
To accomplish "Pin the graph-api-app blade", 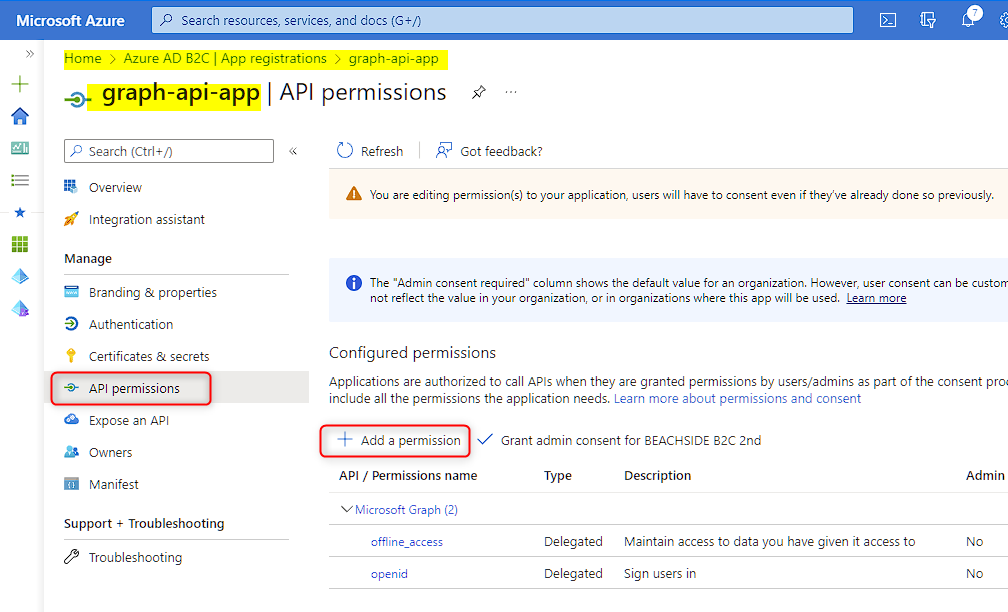I will 478,93.
